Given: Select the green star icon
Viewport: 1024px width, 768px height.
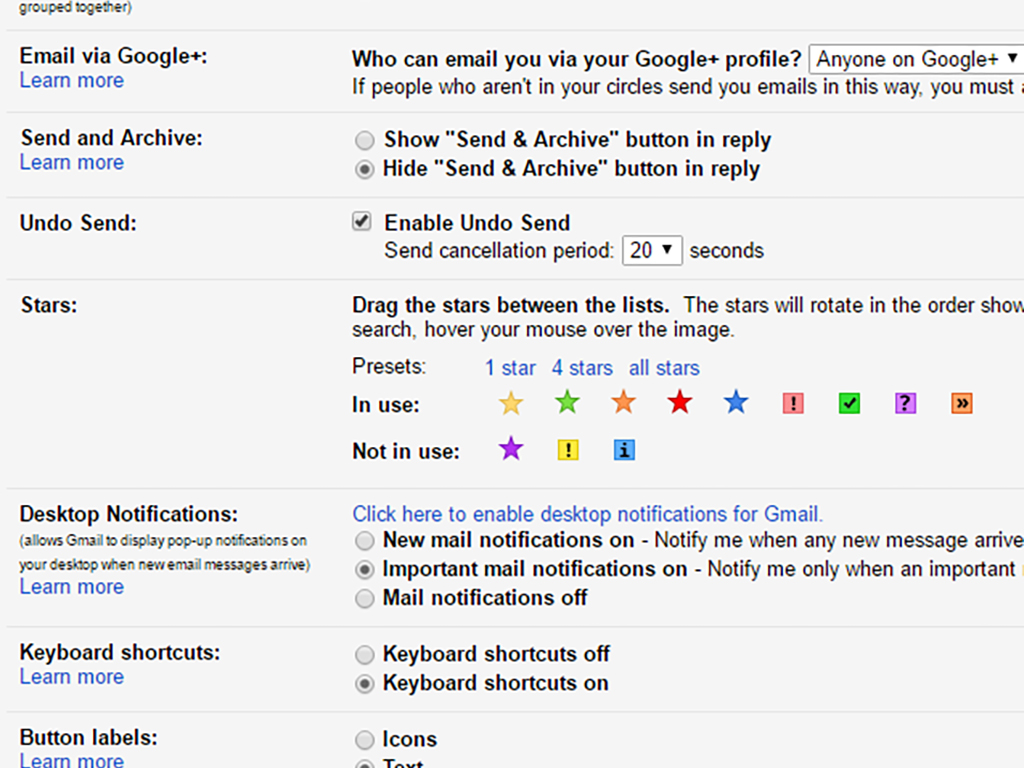Looking at the screenshot, I should (x=567, y=403).
